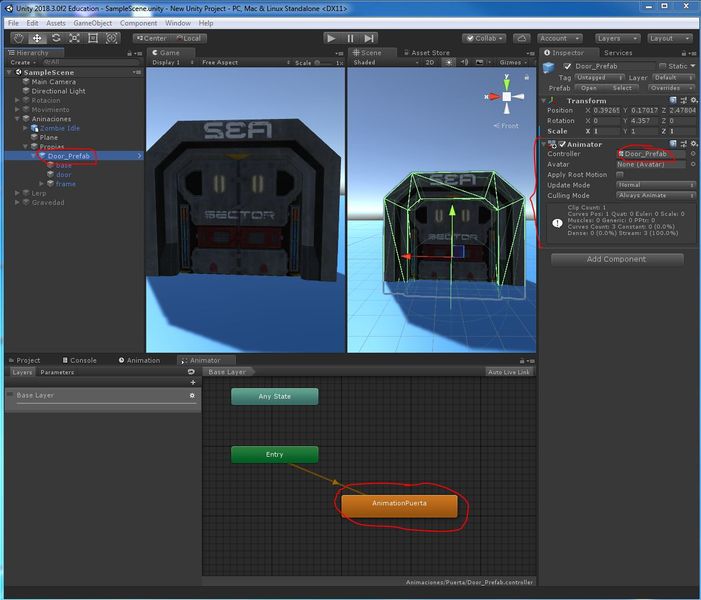Pause the game playback

(350, 38)
